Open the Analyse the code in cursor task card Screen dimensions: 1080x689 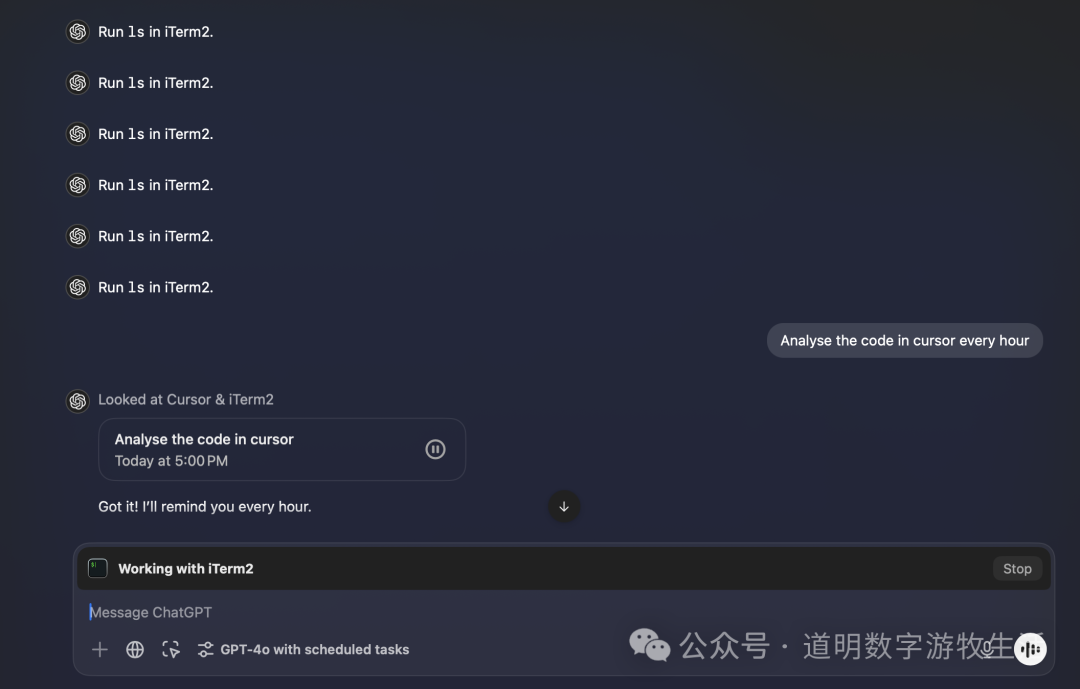click(x=282, y=449)
